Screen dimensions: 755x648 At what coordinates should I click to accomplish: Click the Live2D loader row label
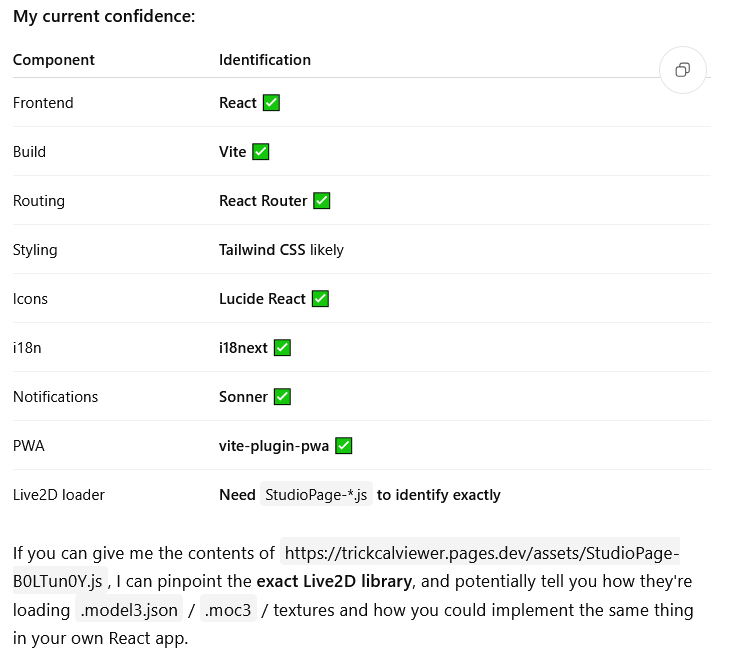click(x=59, y=495)
